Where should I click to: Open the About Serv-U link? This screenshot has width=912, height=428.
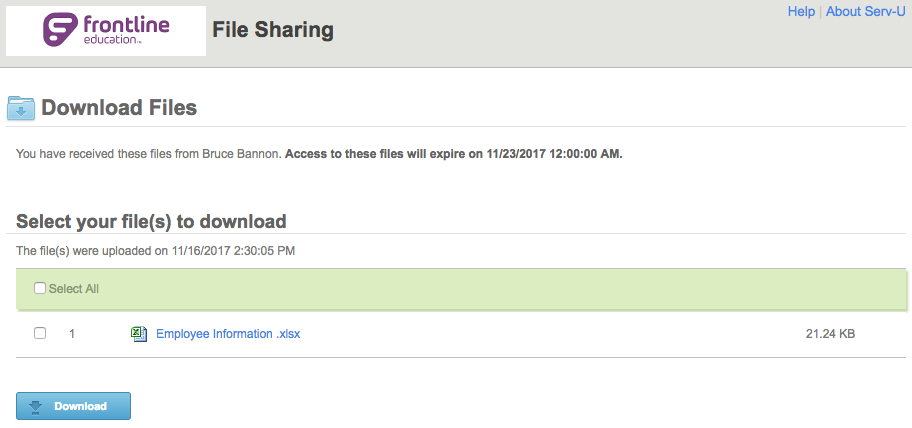(865, 12)
